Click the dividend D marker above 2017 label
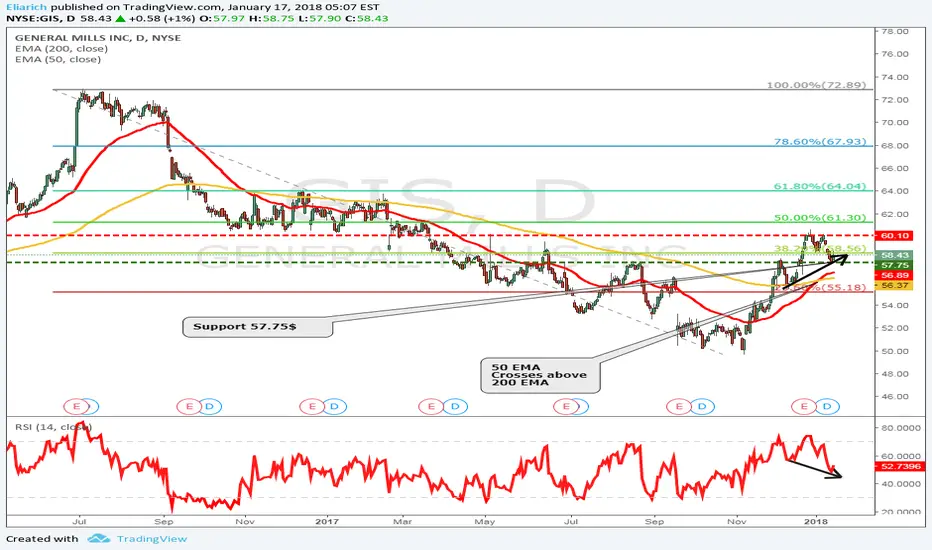 point(334,407)
